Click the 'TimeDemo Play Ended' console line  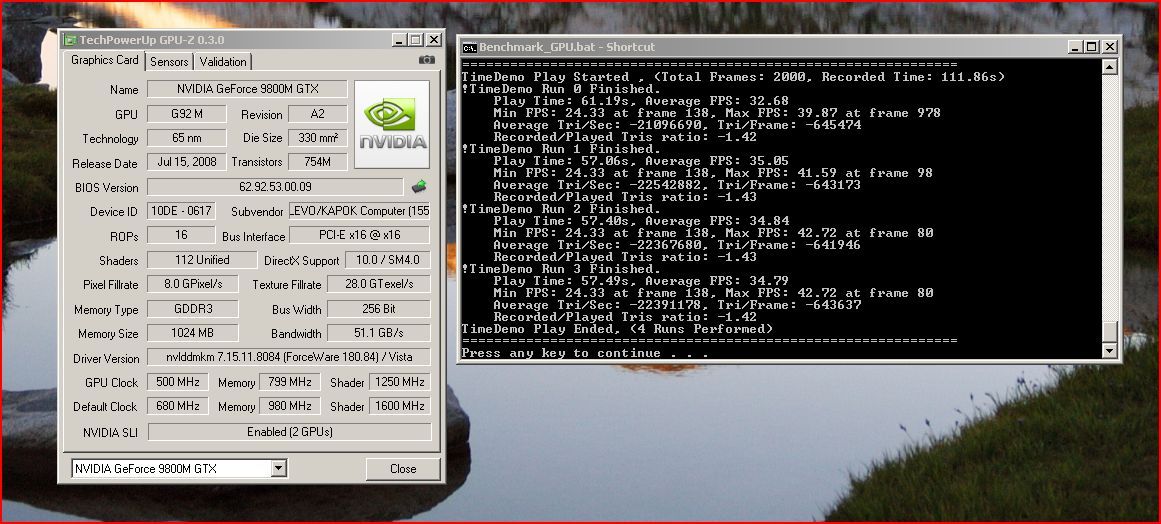tap(618, 329)
